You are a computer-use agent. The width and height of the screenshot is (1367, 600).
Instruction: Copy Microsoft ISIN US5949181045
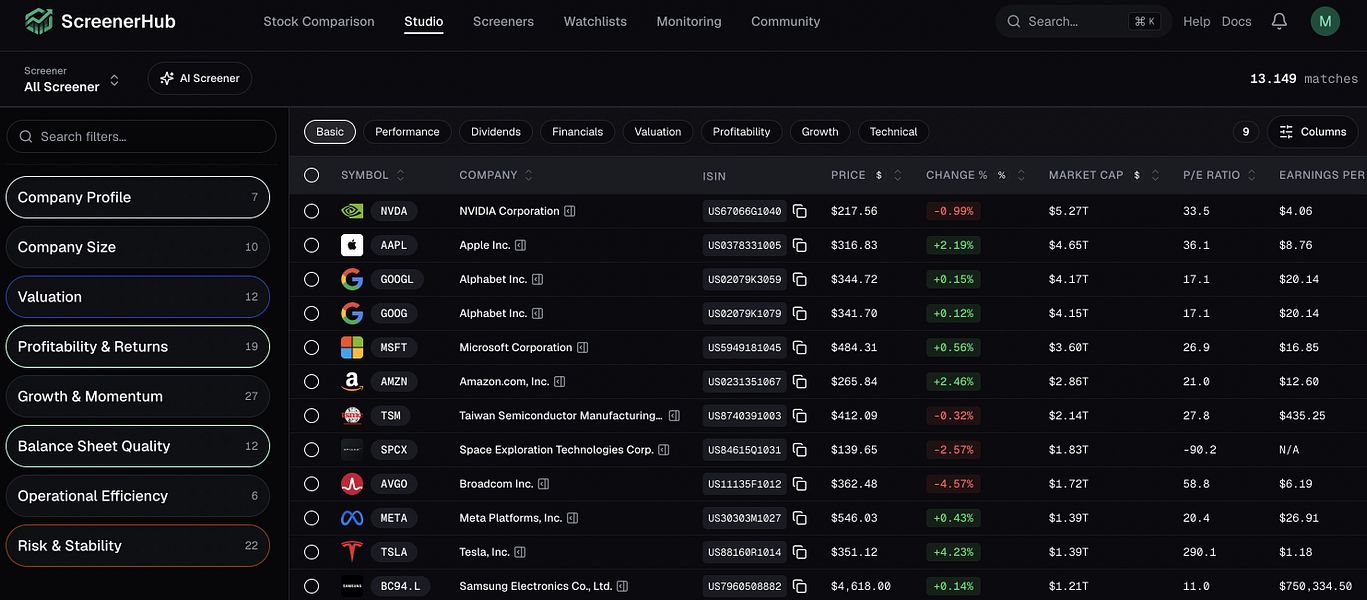(800, 347)
